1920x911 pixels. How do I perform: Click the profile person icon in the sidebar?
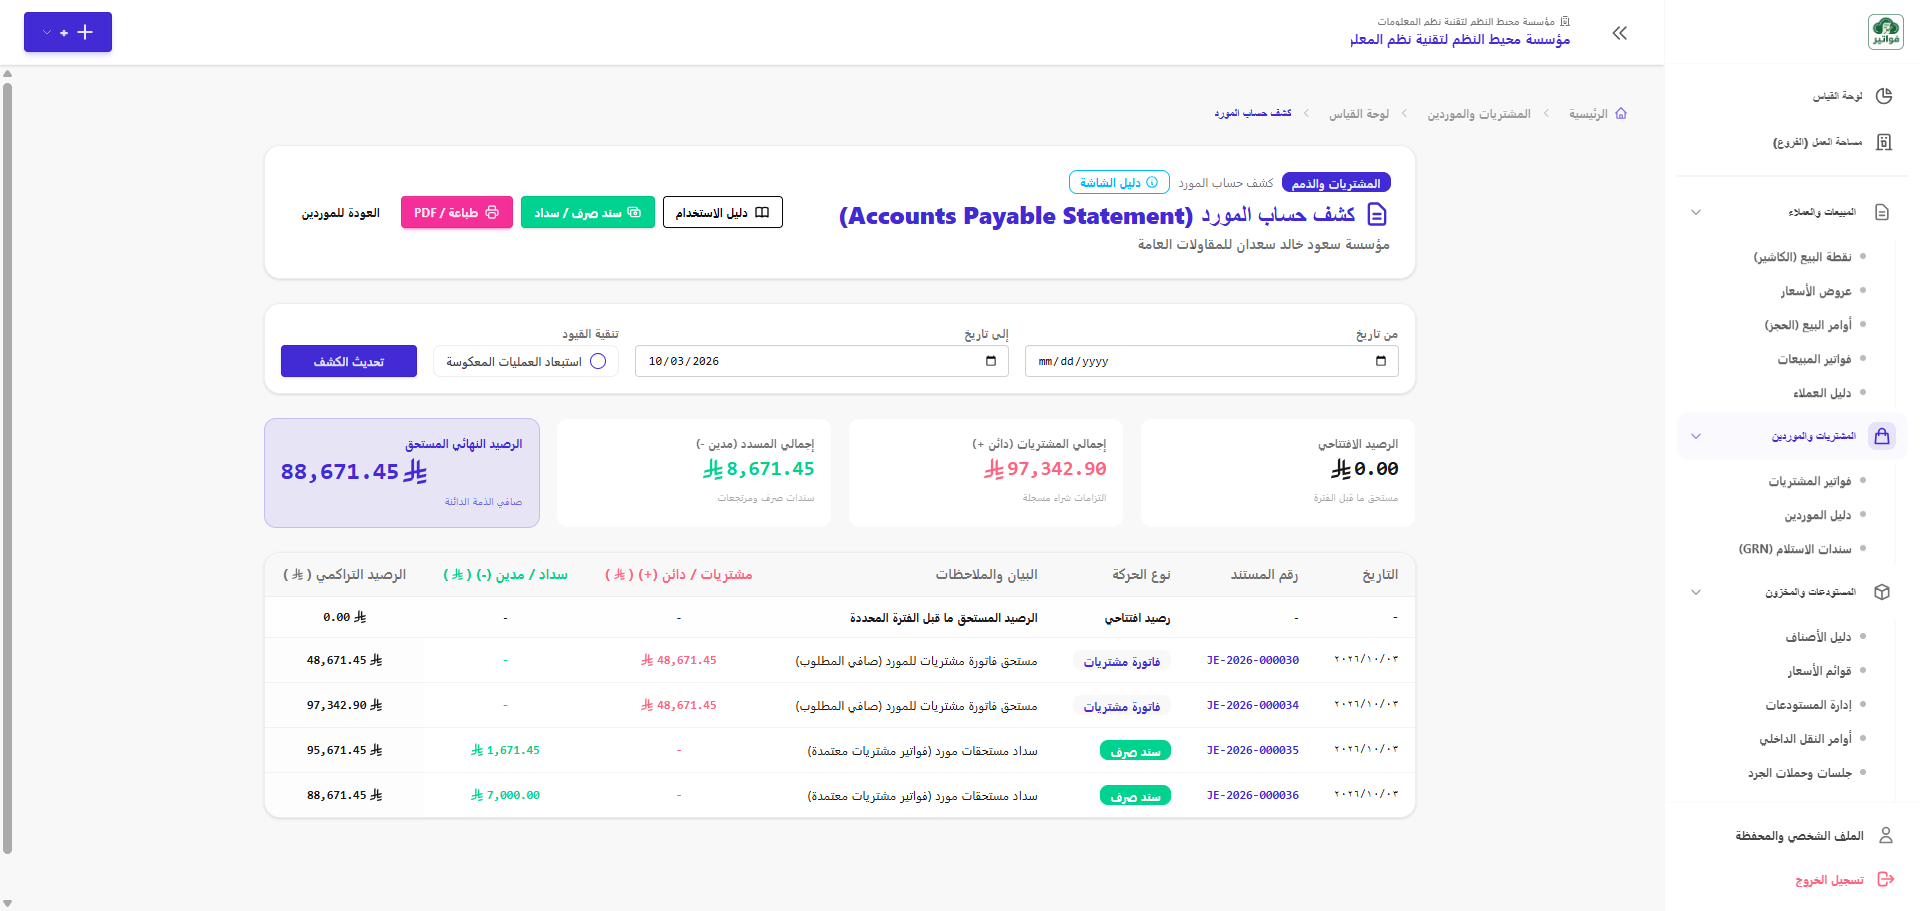(1886, 835)
